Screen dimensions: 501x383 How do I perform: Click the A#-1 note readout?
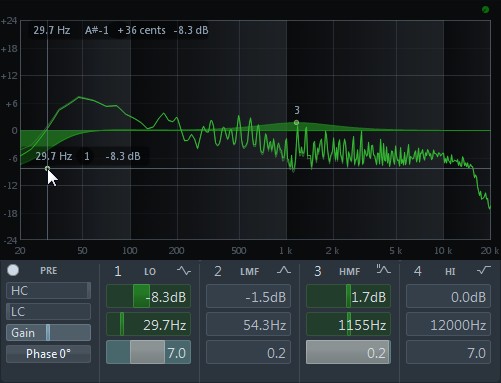(97, 30)
